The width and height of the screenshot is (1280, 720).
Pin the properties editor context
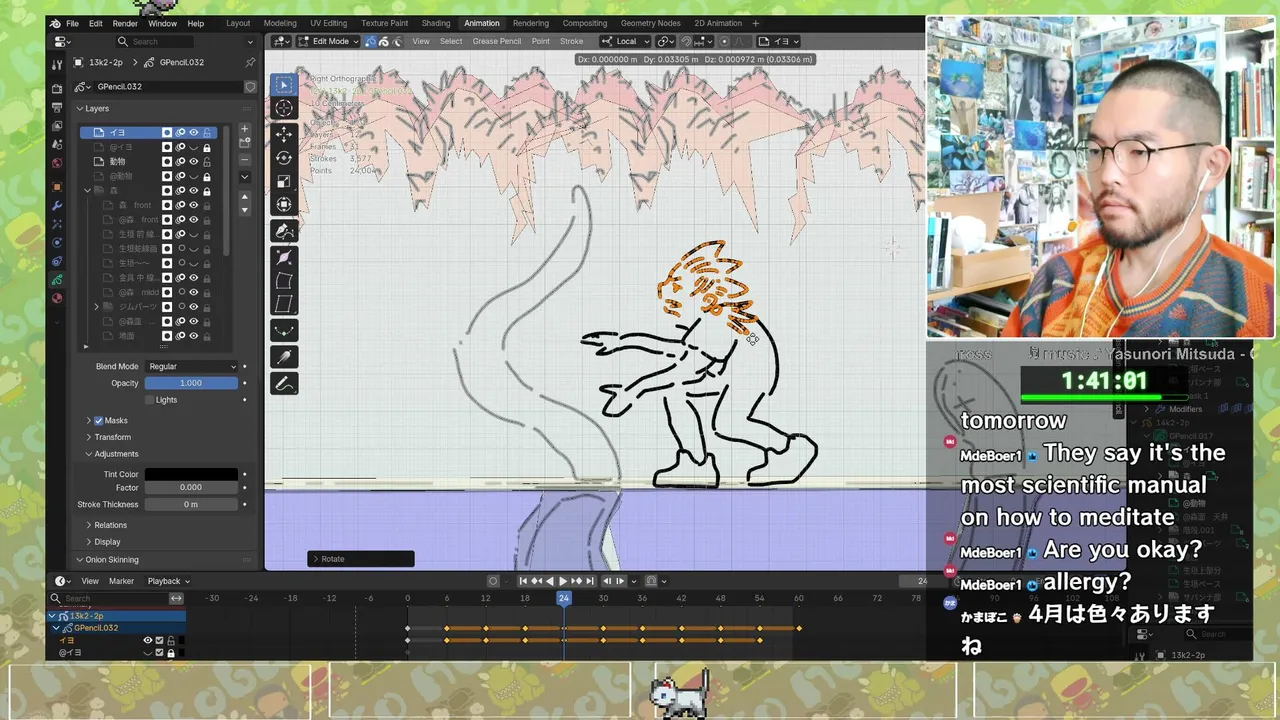pyautogui.click(x=250, y=62)
